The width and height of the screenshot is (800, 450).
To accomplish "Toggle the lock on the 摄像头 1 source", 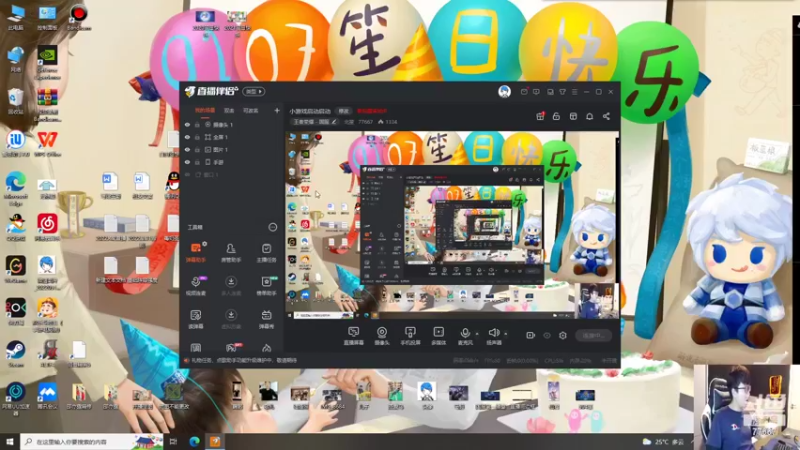I will coord(197,124).
